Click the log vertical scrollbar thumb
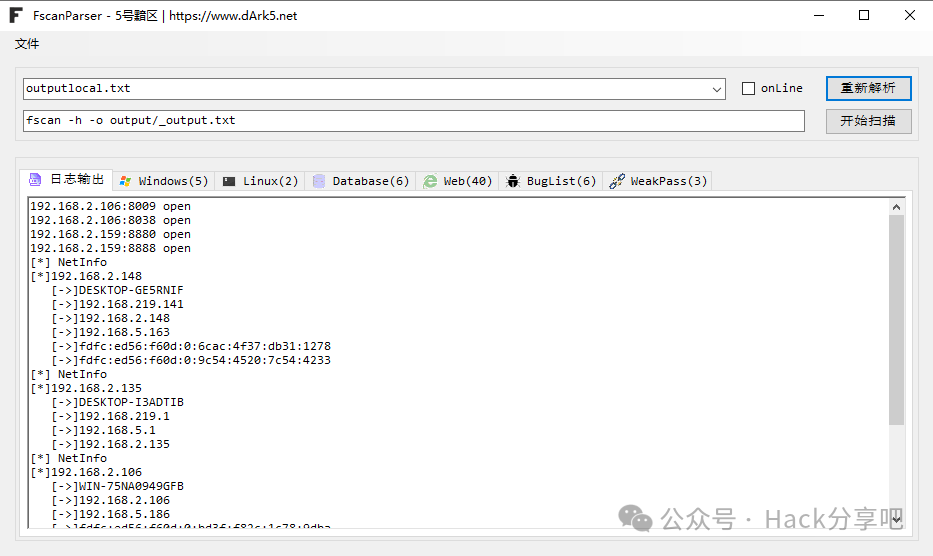933x556 pixels. (x=896, y=320)
